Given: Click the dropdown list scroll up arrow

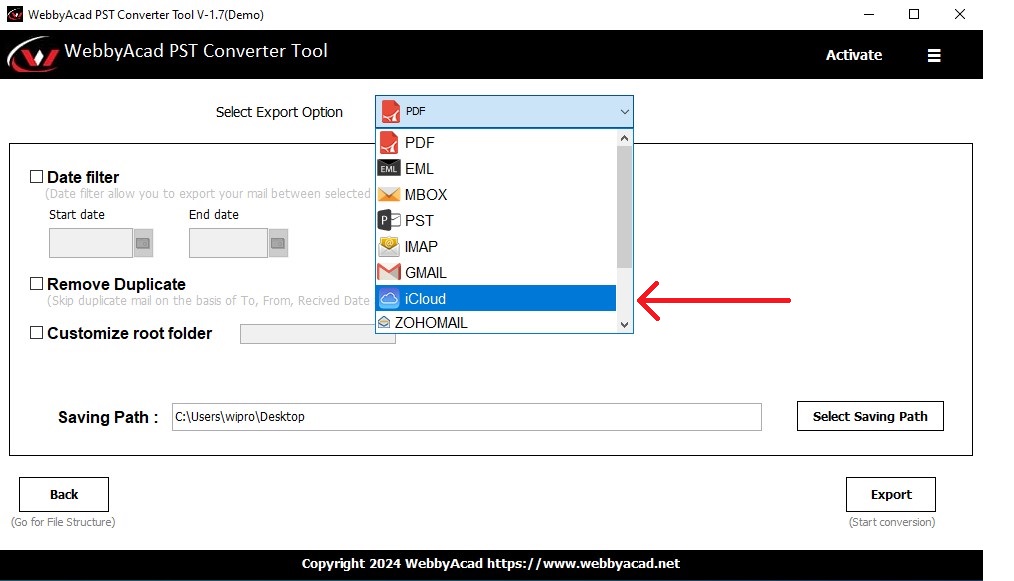Looking at the screenshot, I should point(624,138).
